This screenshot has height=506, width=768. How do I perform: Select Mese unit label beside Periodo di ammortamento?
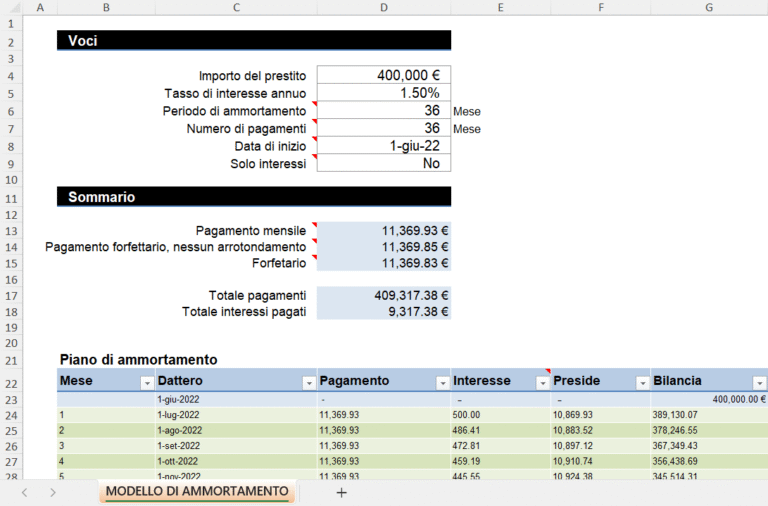pos(467,112)
